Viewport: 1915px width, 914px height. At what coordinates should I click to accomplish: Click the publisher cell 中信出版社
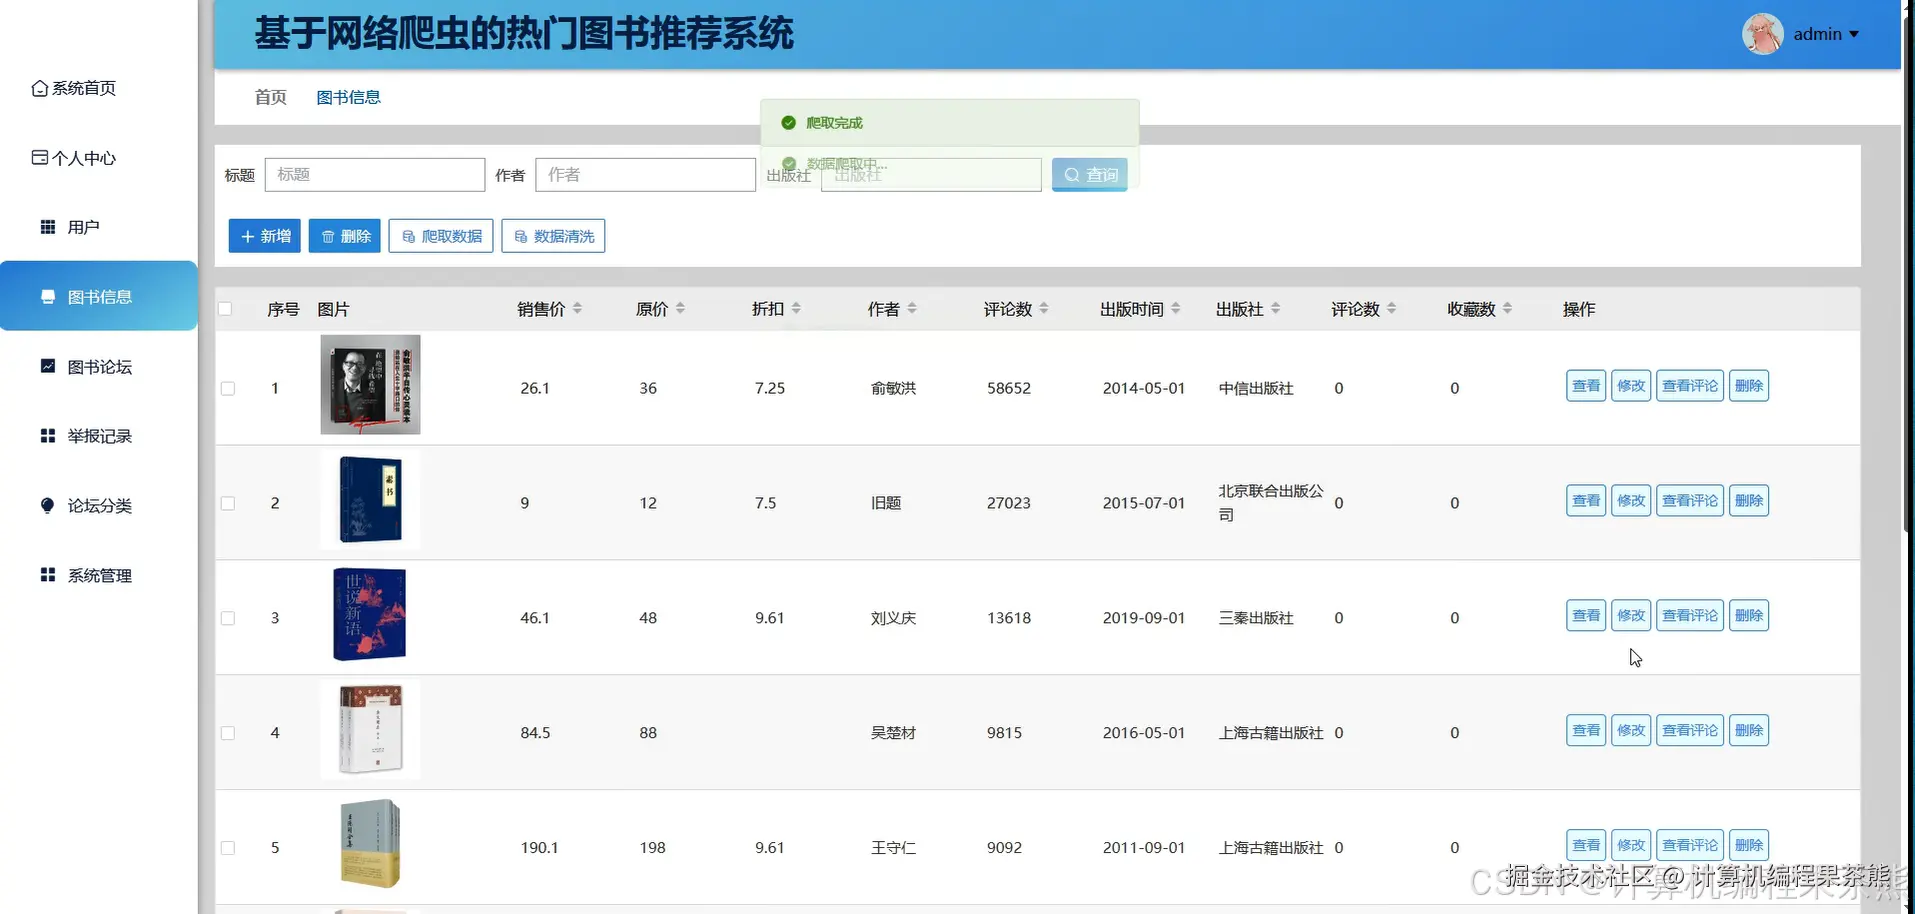[1256, 389]
